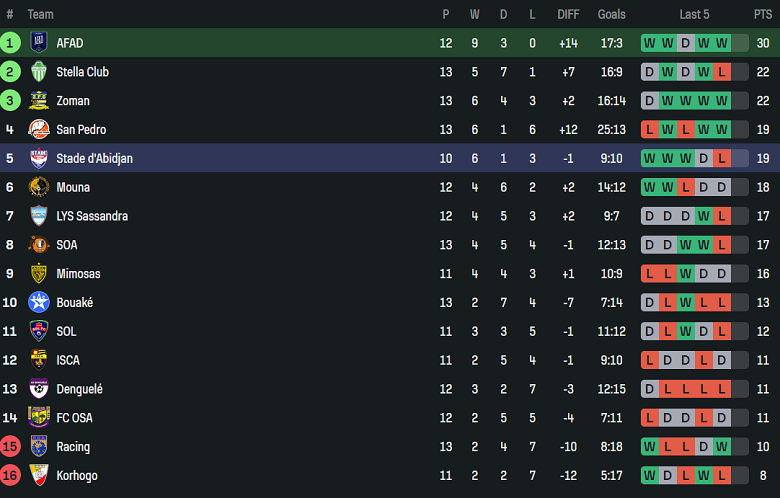Sort table by Goals column header
The height and width of the screenshot is (498, 780).
coord(611,14)
